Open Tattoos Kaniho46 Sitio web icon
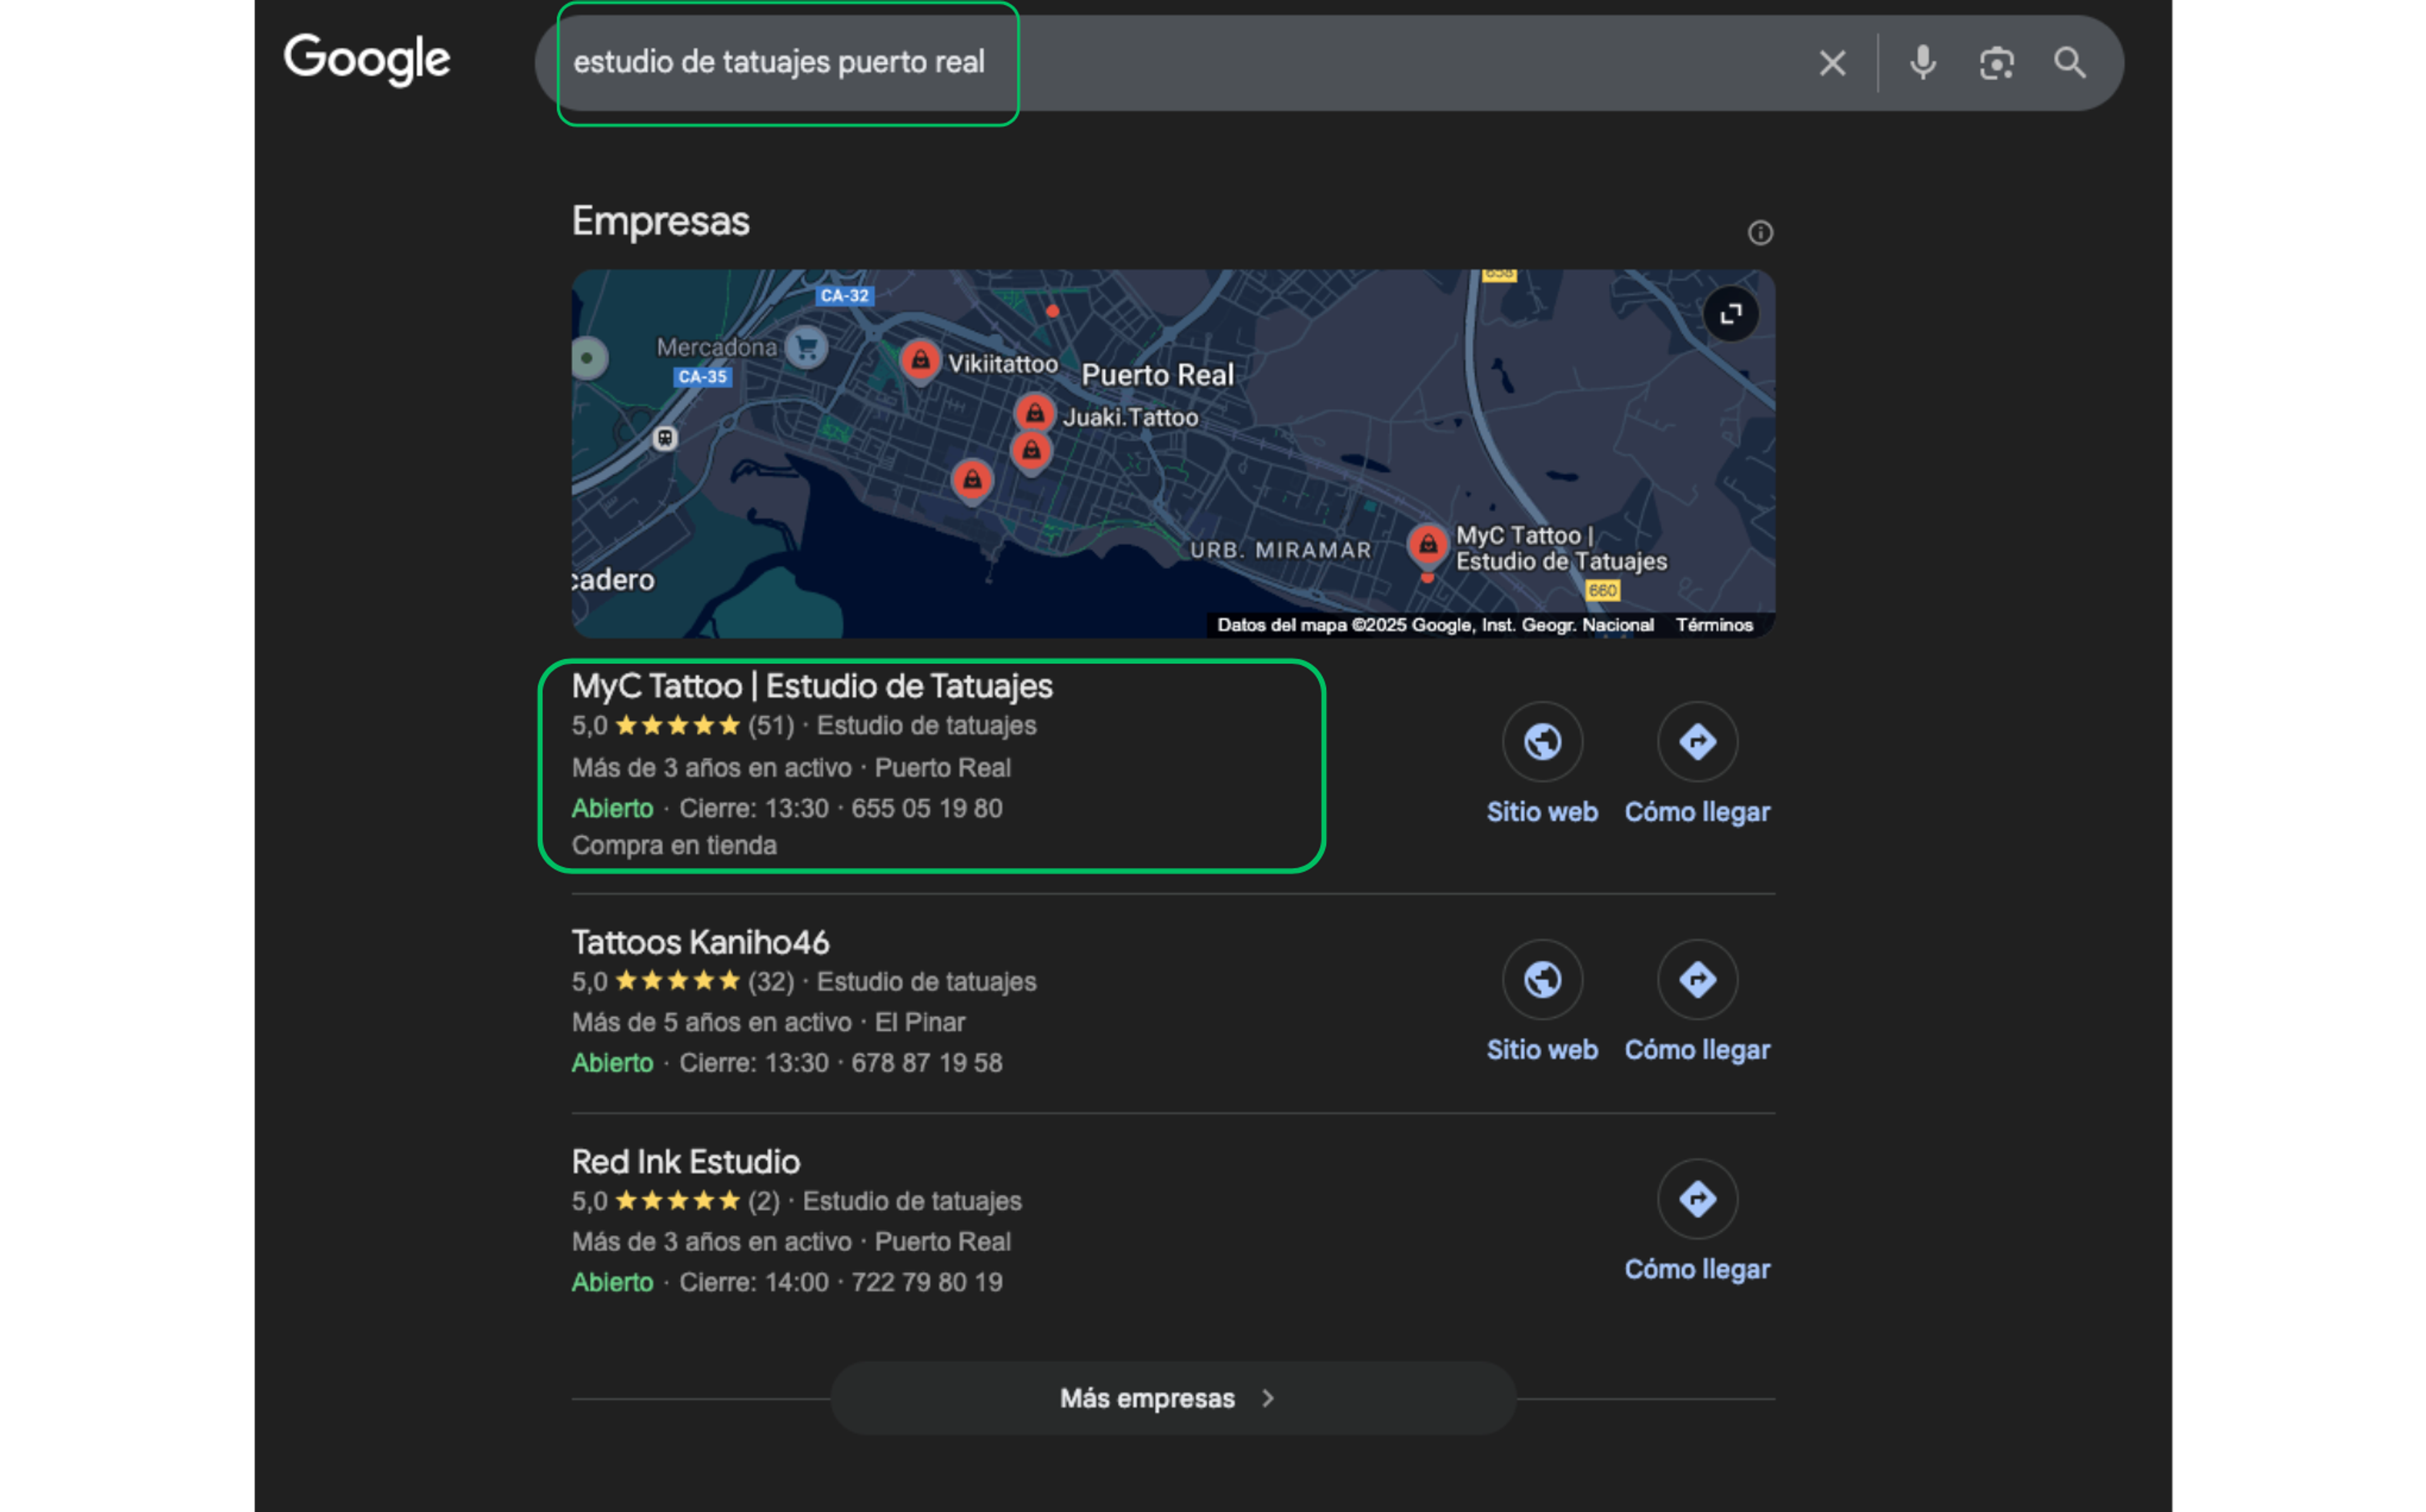 (x=1542, y=979)
